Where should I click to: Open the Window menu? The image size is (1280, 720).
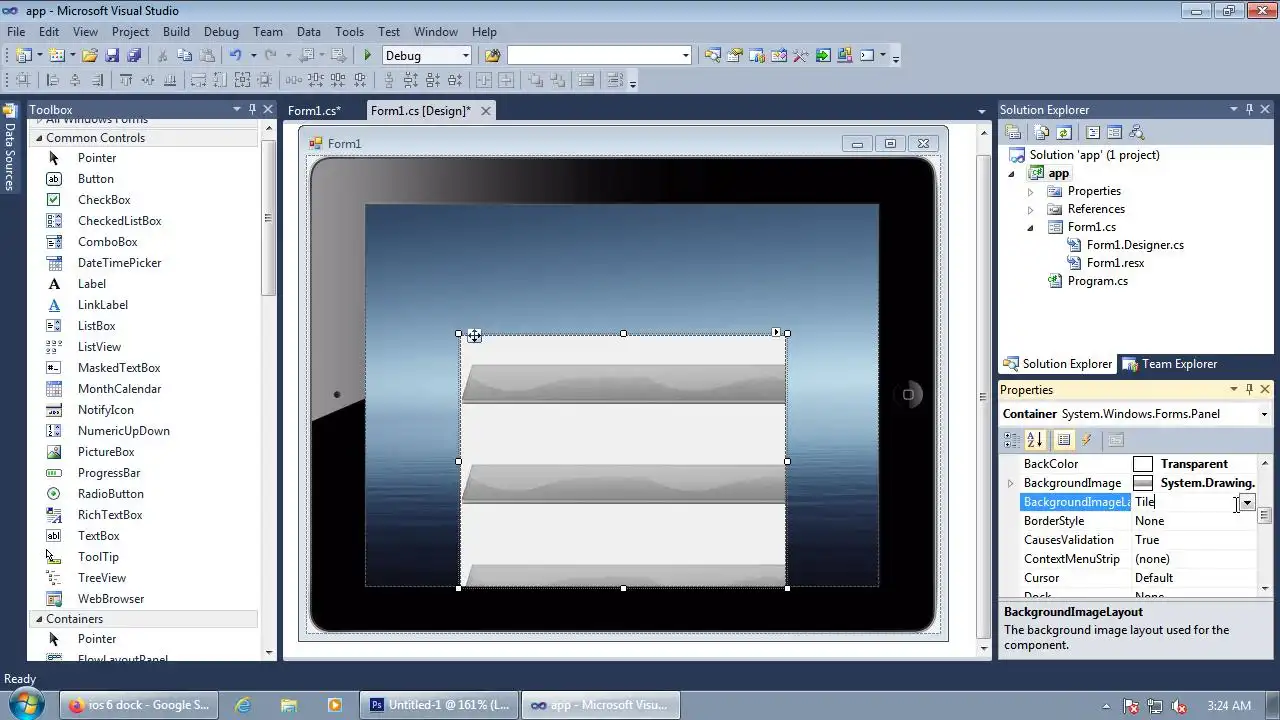pos(436,32)
